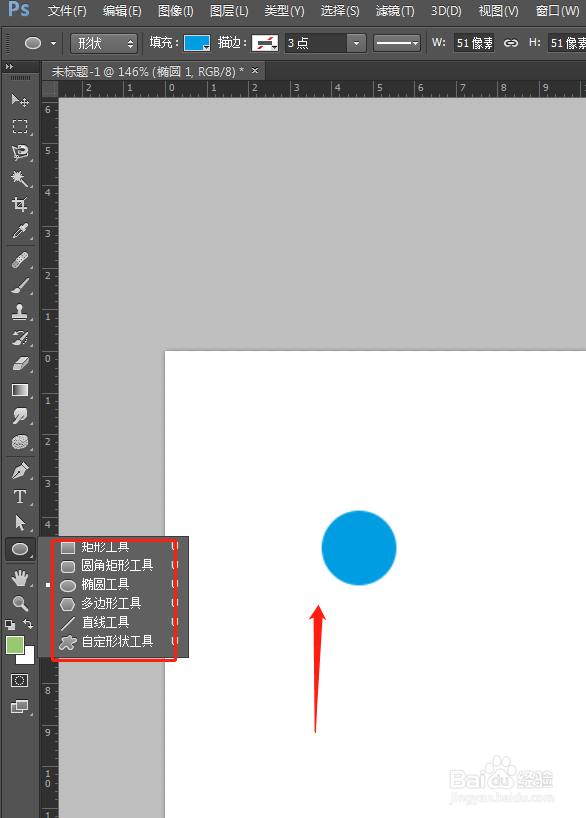
Task: Open the tool preset picker arrow
Action: (53, 43)
